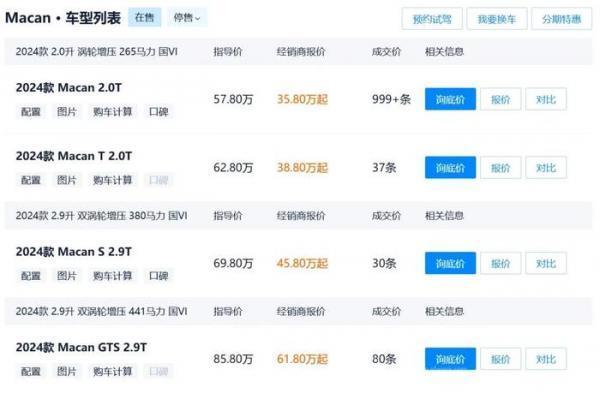
Task: Open the 分期特惠 installment offer button
Action: pyautogui.click(x=561, y=19)
